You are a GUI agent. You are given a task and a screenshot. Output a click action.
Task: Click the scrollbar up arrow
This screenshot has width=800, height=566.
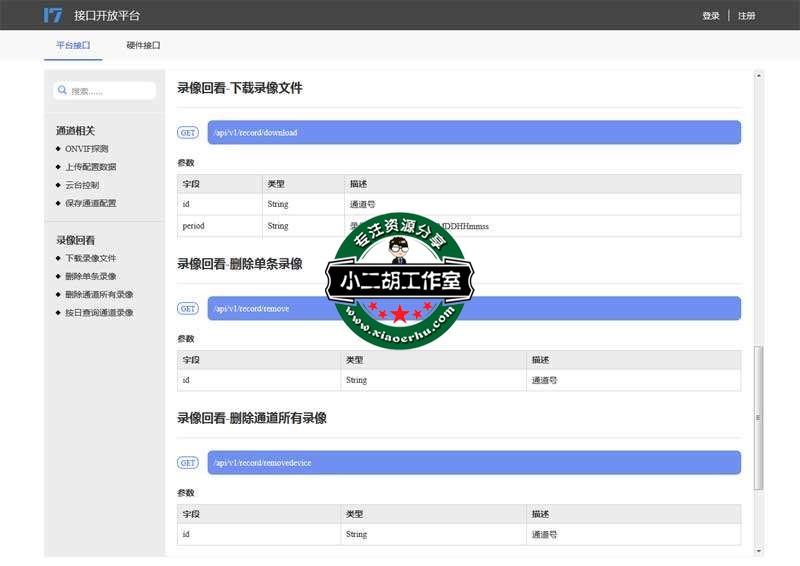(x=758, y=76)
